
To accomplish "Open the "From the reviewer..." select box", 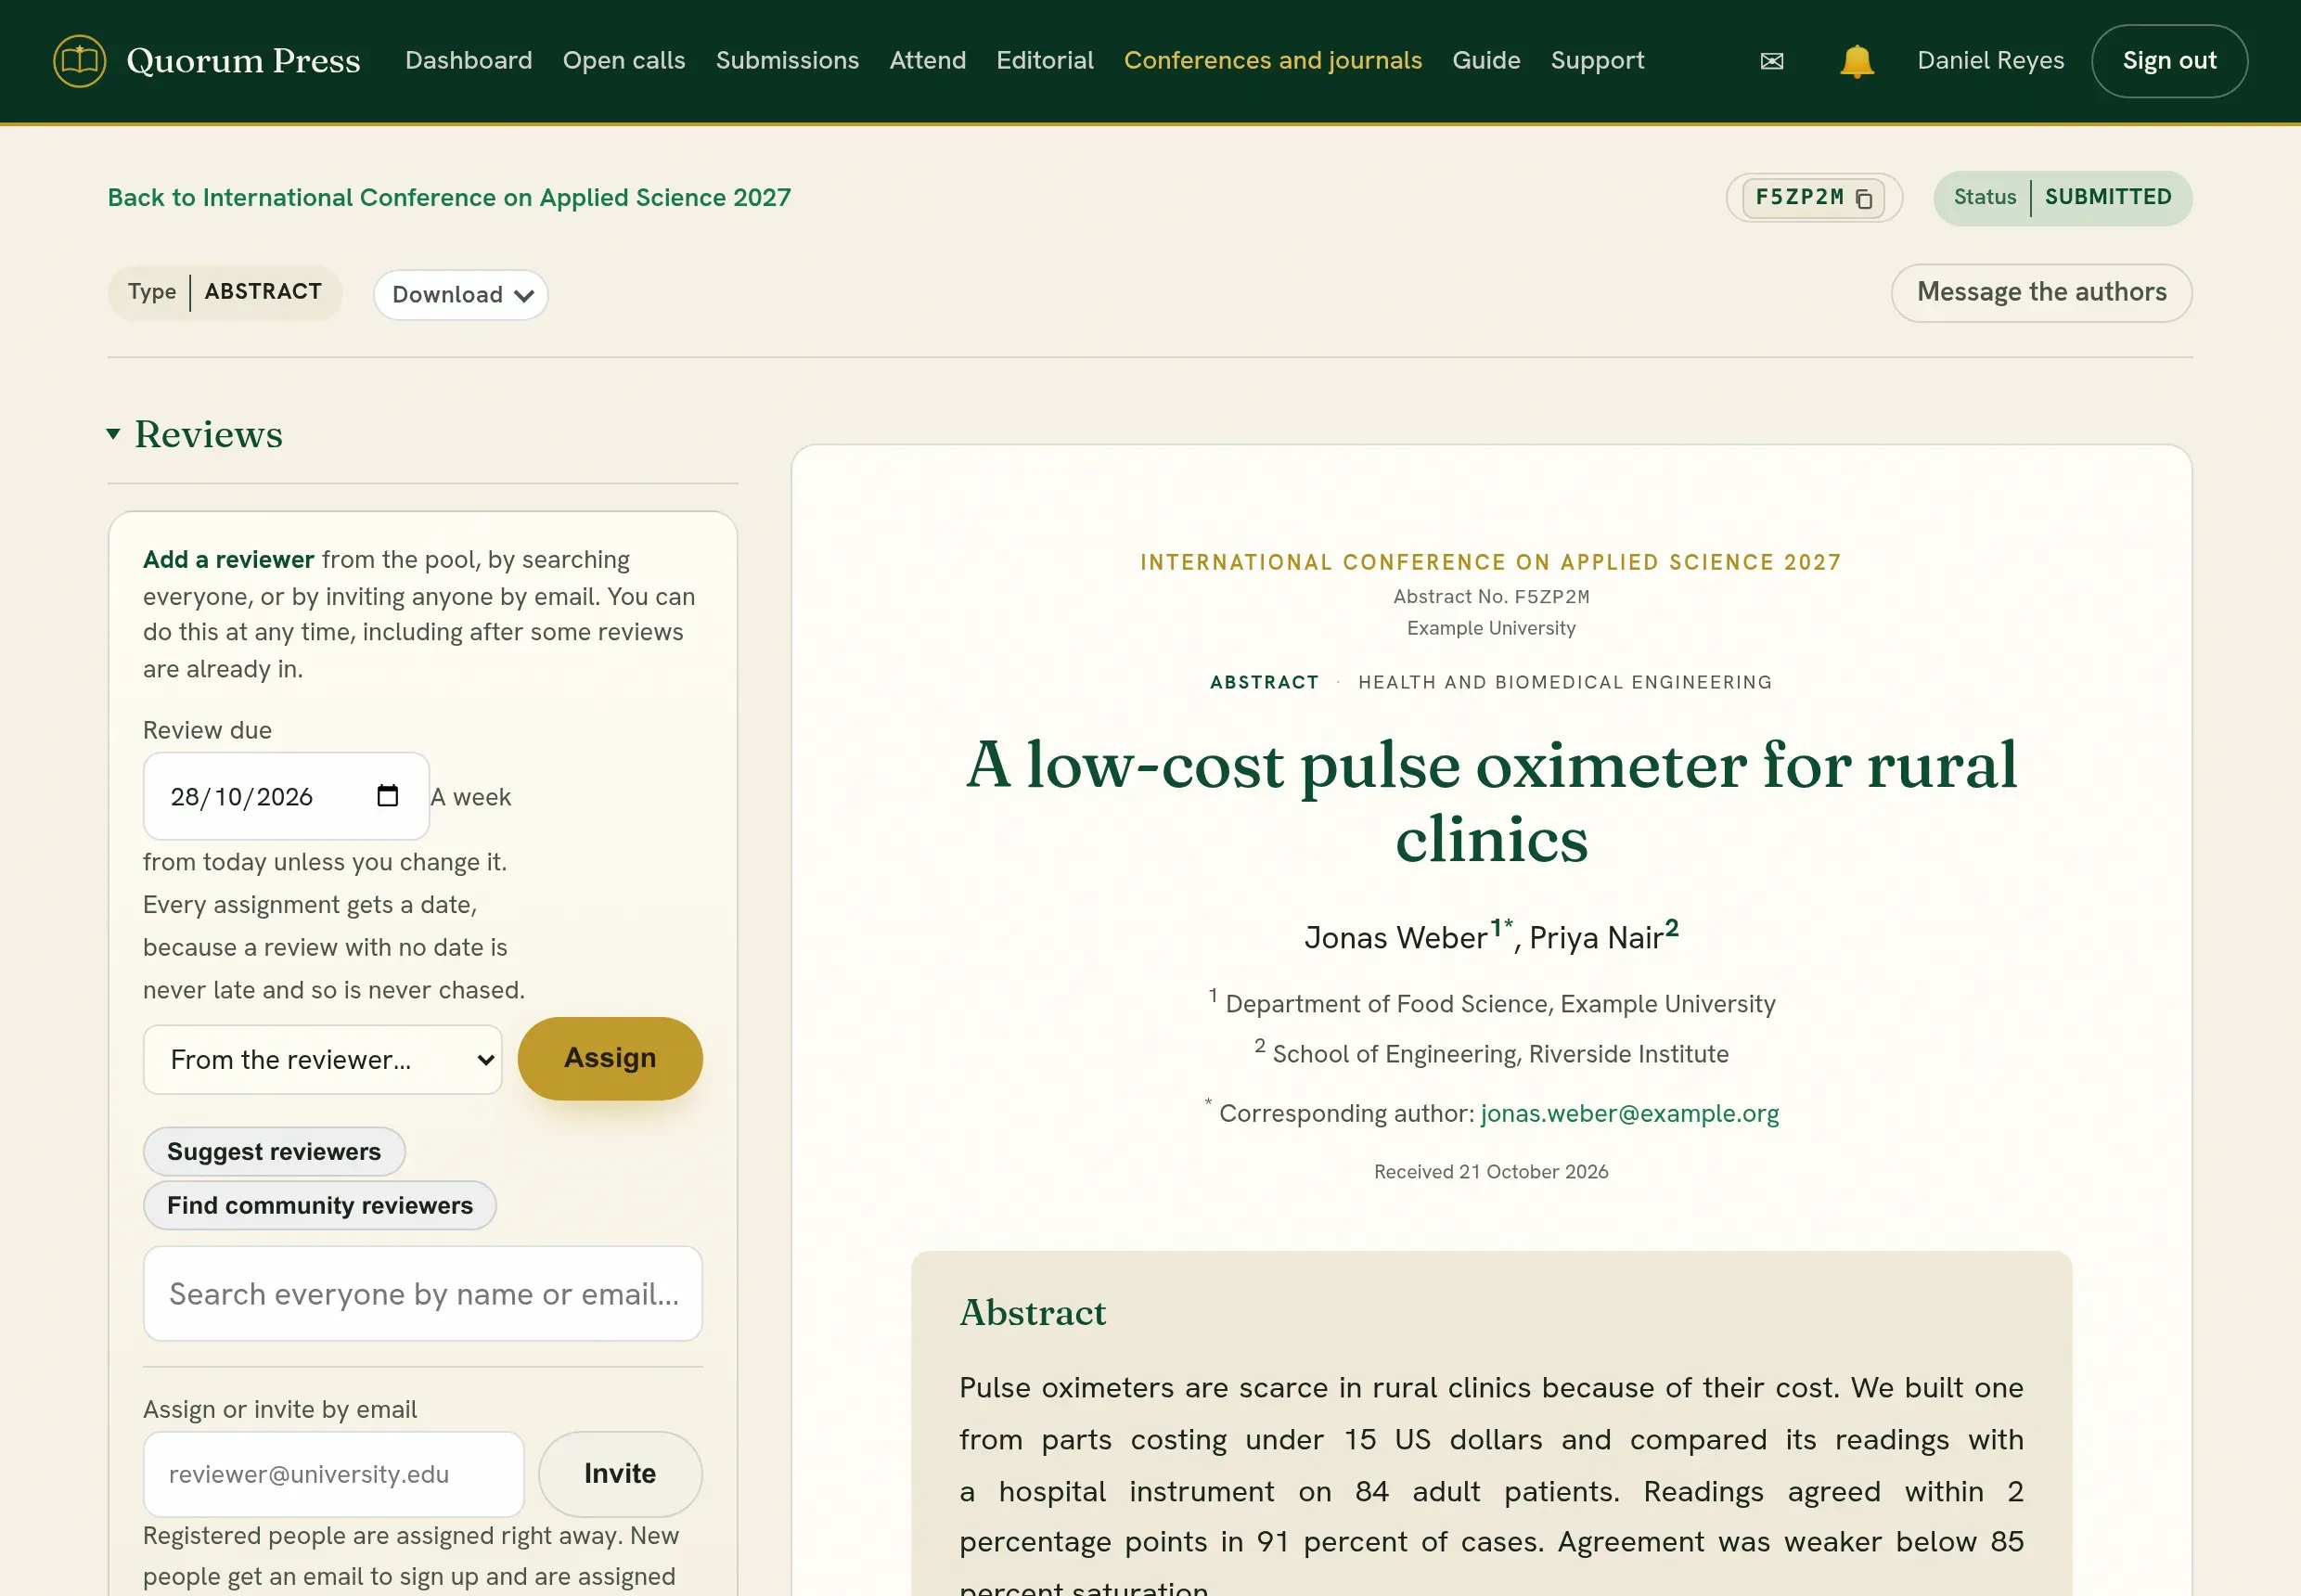I will point(322,1059).
